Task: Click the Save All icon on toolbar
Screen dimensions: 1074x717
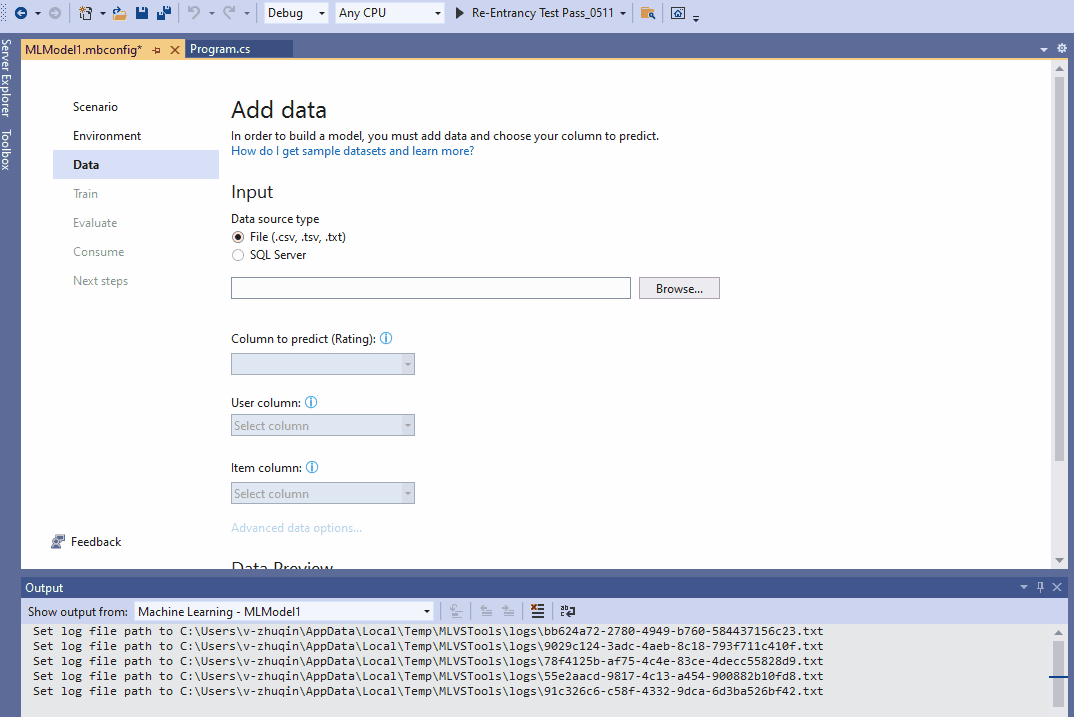Action: click(166, 12)
